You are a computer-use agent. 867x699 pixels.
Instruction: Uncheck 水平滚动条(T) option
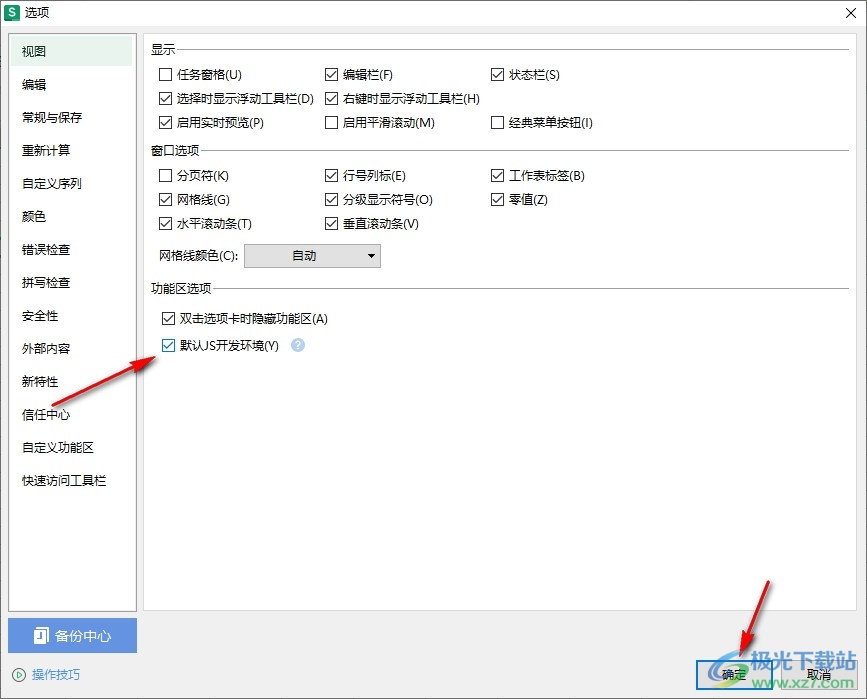[165, 223]
